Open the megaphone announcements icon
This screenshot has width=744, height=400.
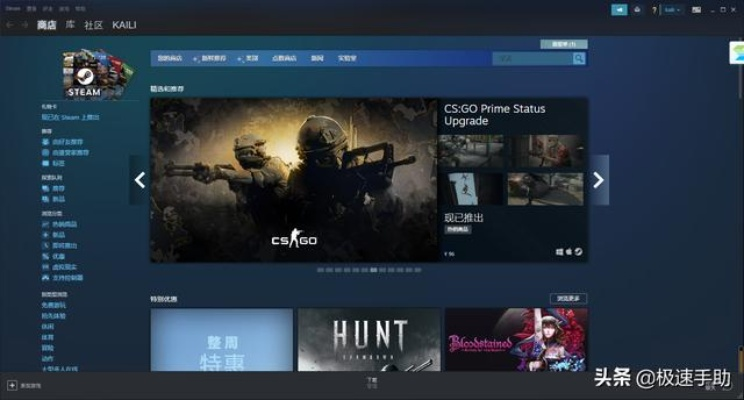pyautogui.click(x=619, y=9)
